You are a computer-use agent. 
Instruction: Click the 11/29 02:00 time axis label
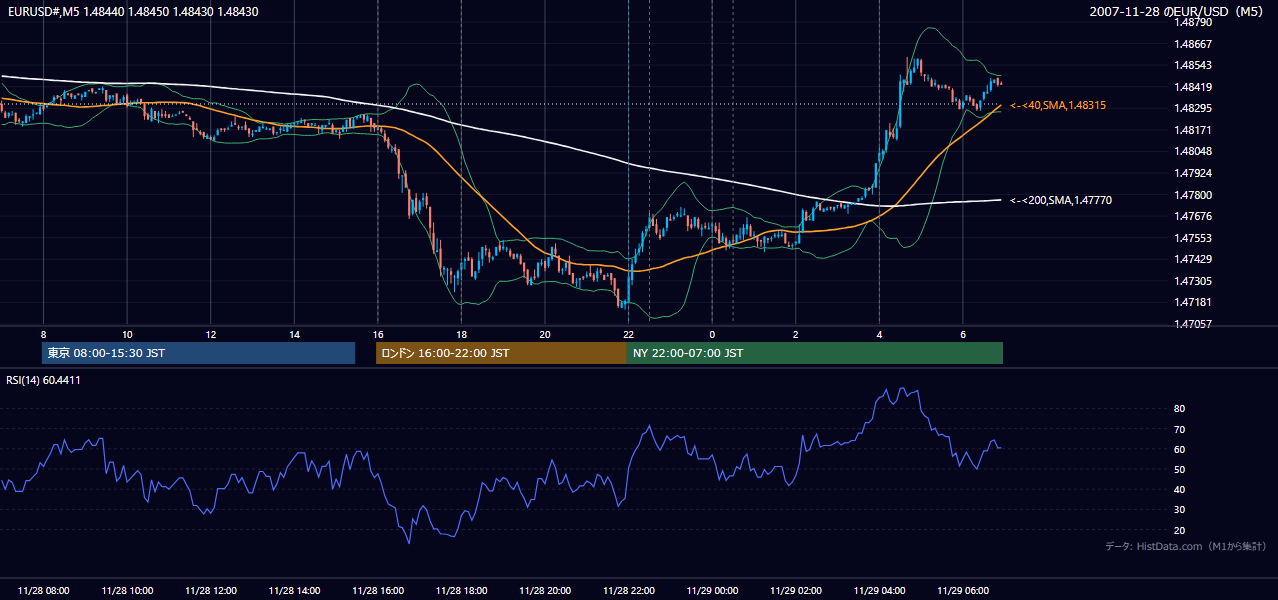(796, 591)
